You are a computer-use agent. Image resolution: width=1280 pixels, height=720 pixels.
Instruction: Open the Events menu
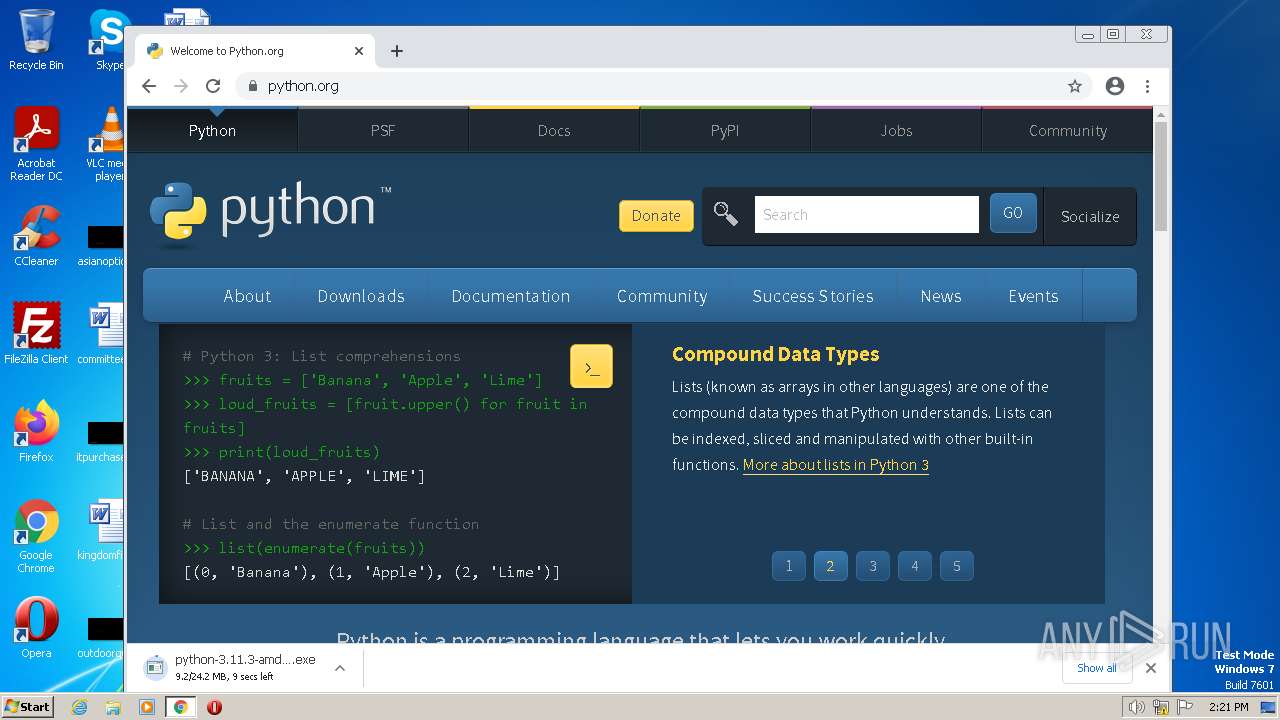[1033, 296]
